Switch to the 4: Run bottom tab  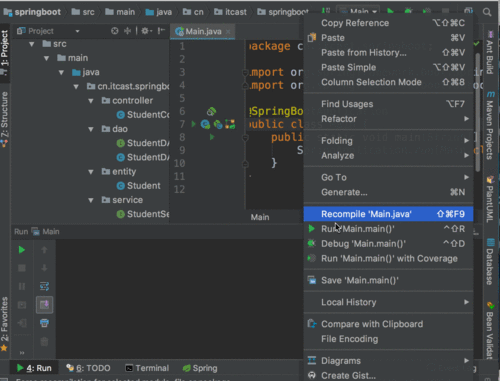pyautogui.click(x=34, y=368)
